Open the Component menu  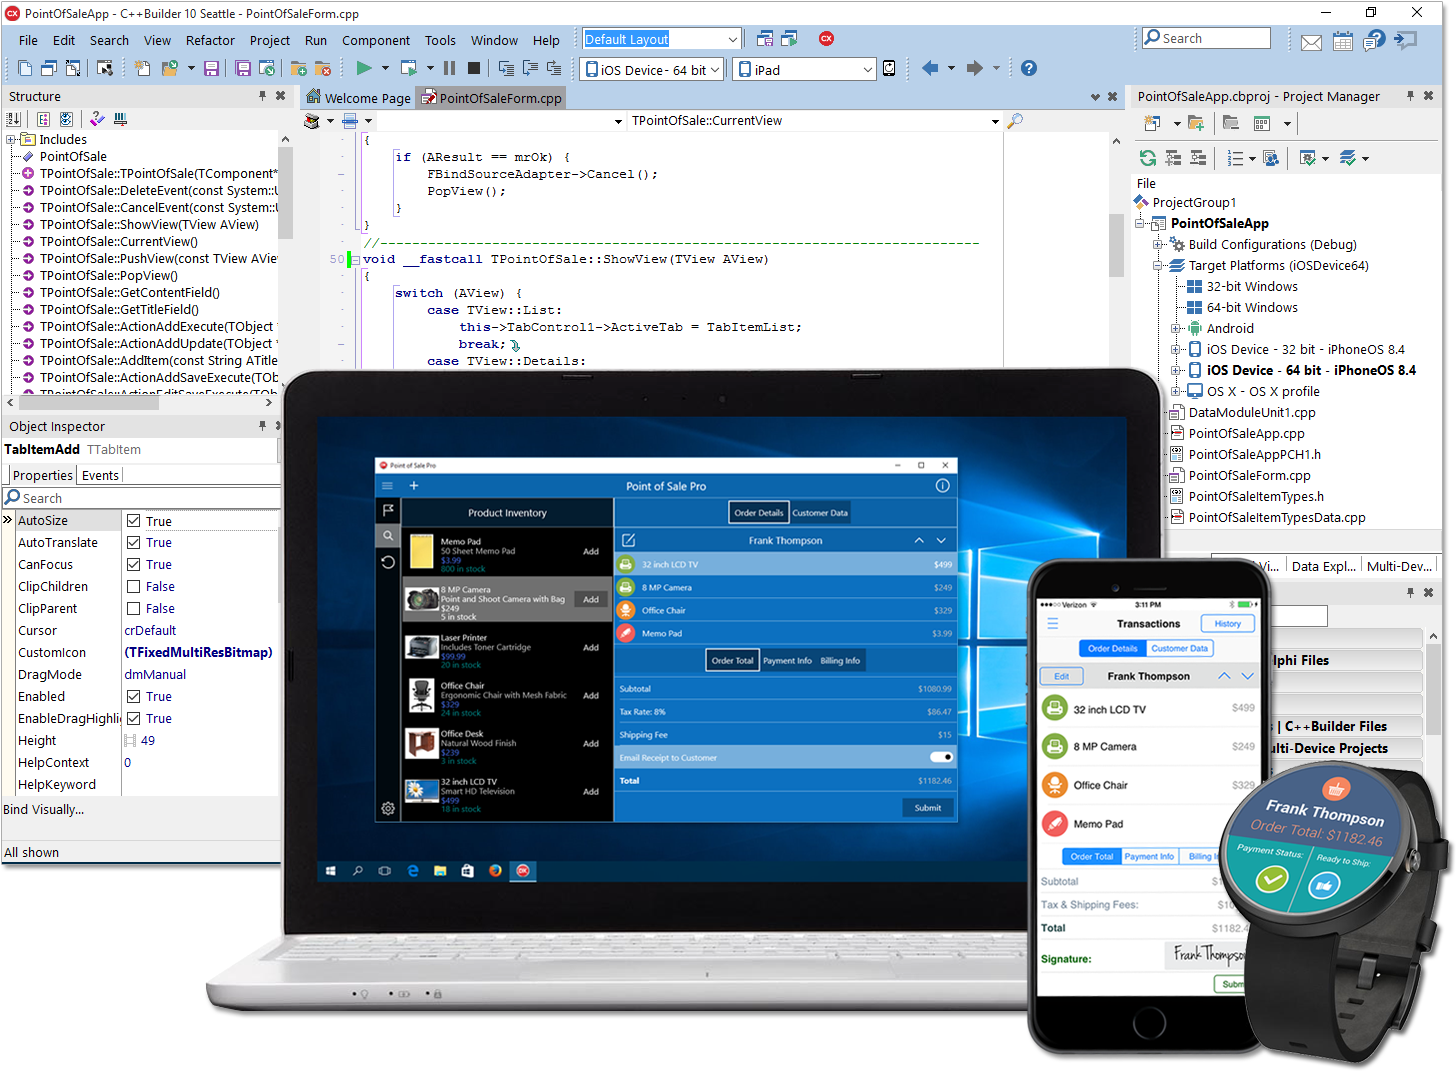tap(375, 40)
